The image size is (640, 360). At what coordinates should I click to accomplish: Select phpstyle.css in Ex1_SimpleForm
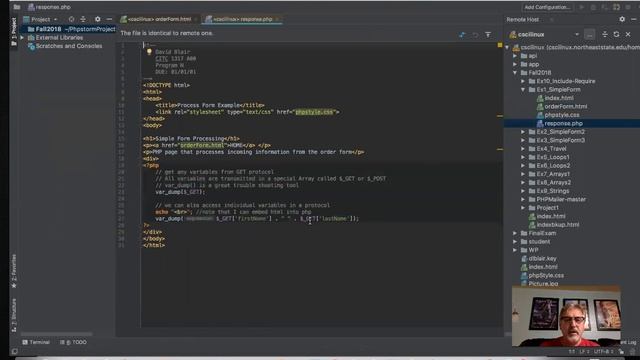click(x=558, y=115)
